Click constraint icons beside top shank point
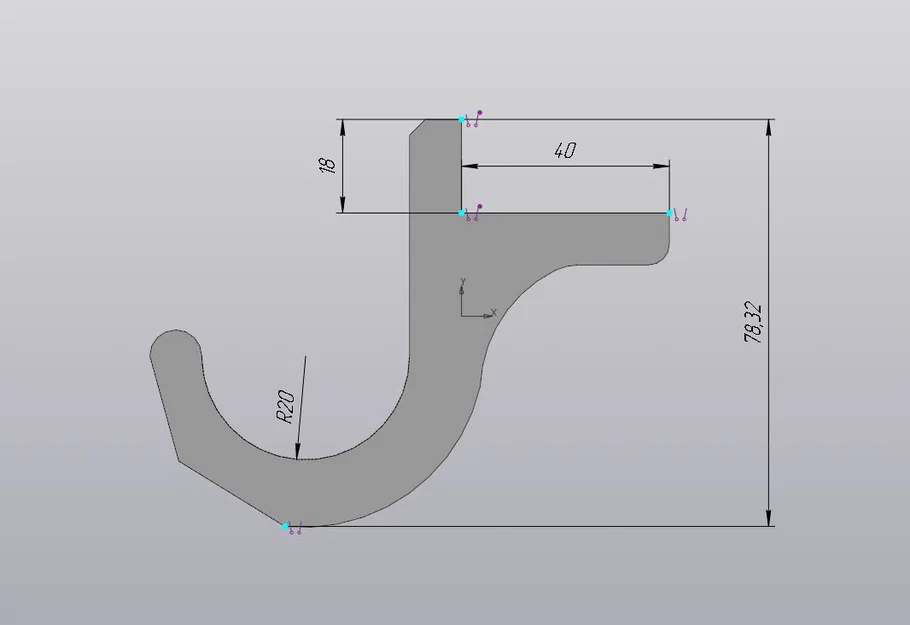This screenshot has width=910, height=625. (x=475, y=119)
